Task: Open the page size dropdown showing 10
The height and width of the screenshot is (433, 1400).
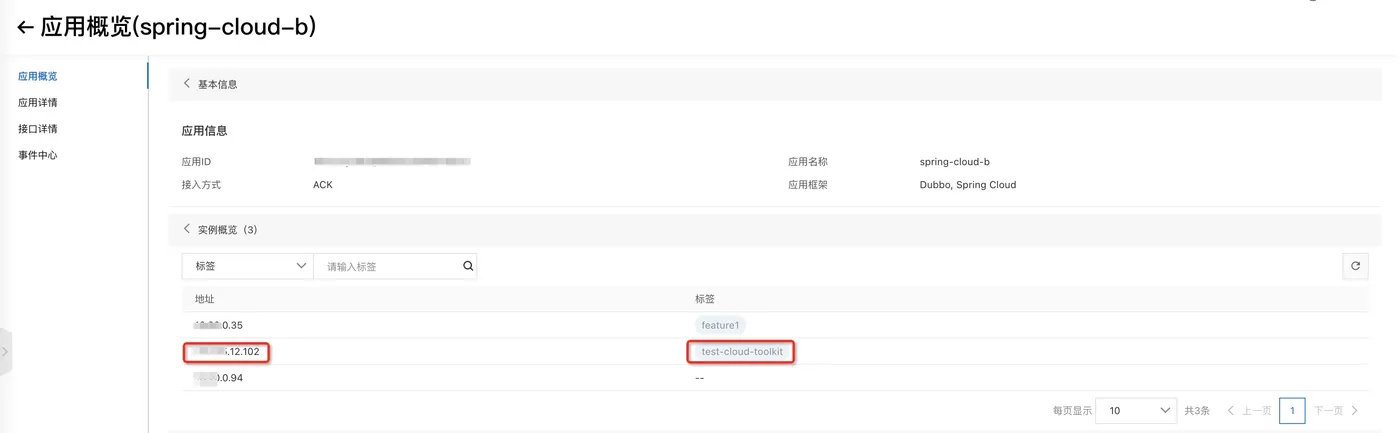Action: 1136,410
